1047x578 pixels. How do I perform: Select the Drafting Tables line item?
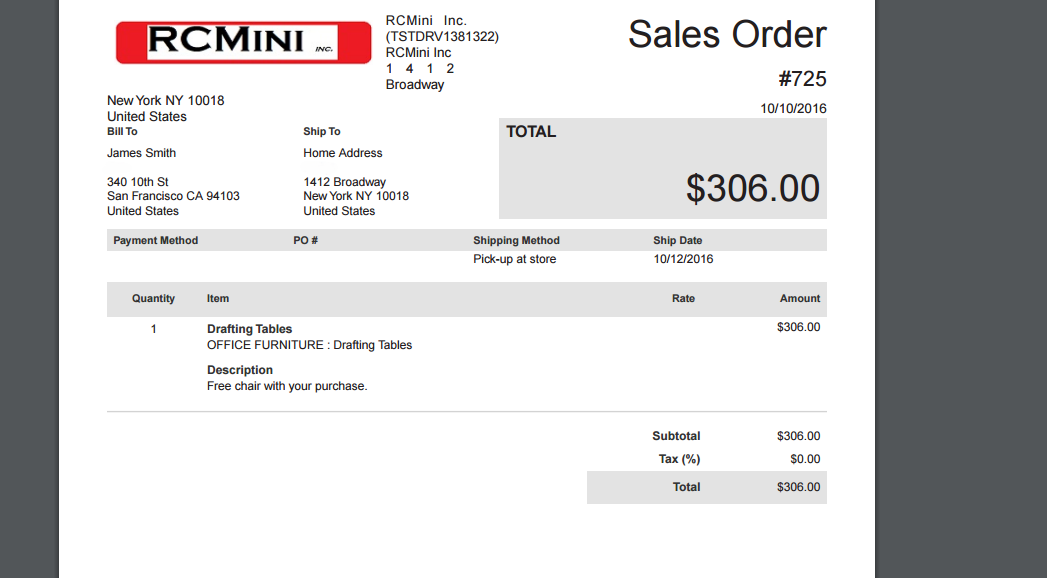click(x=248, y=328)
